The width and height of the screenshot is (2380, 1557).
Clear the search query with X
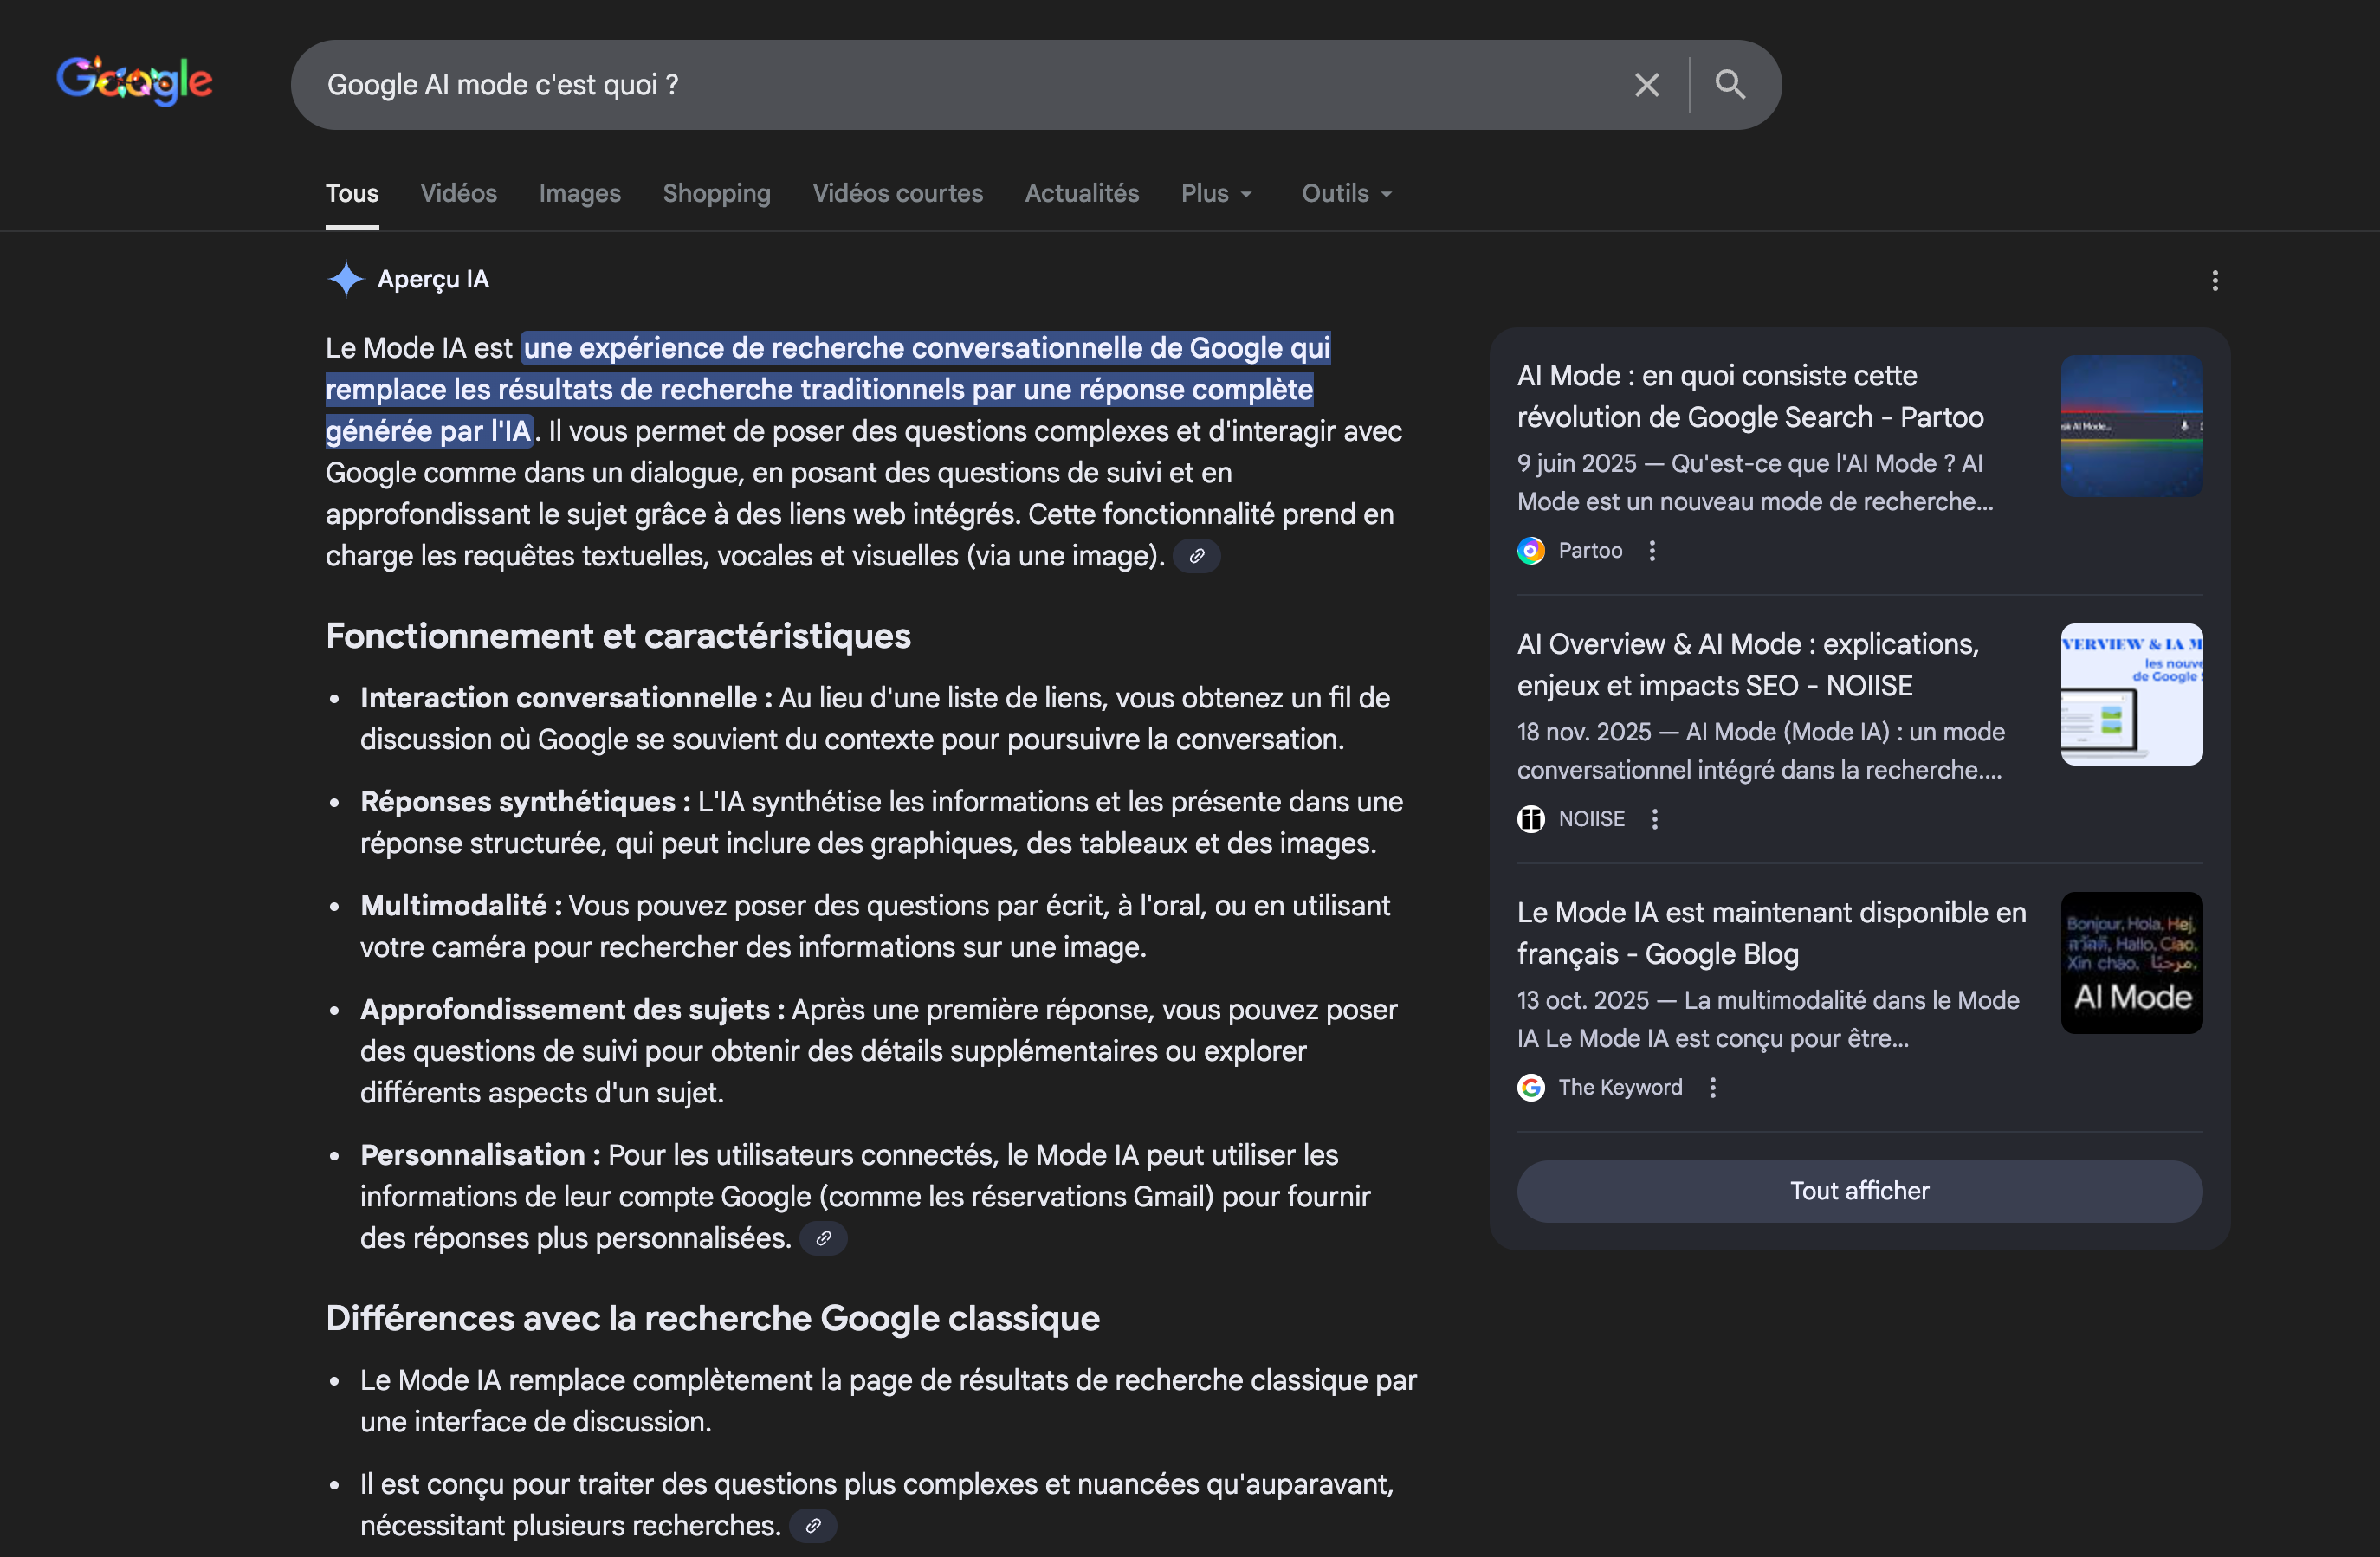[x=1646, y=85]
